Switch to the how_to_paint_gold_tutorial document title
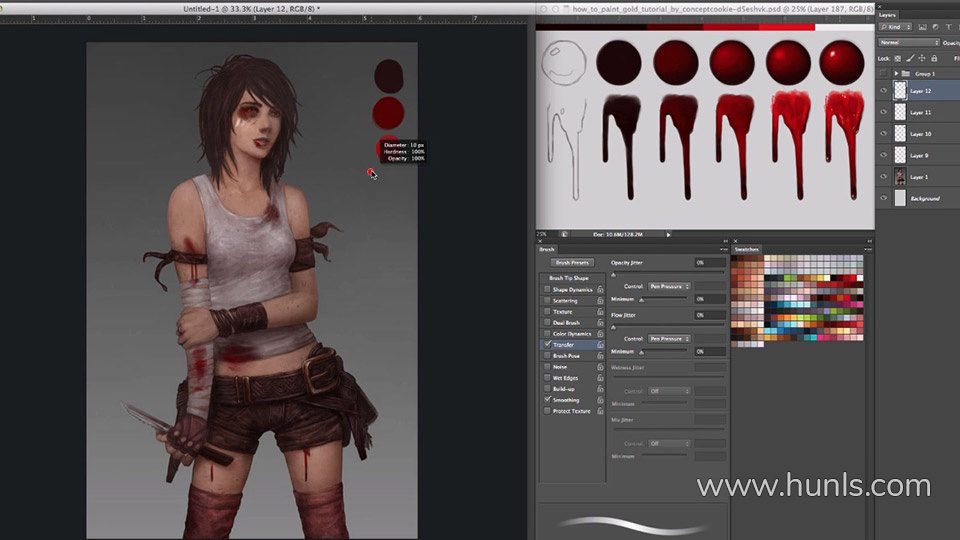Viewport: 960px width, 540px height. (723, 9)
